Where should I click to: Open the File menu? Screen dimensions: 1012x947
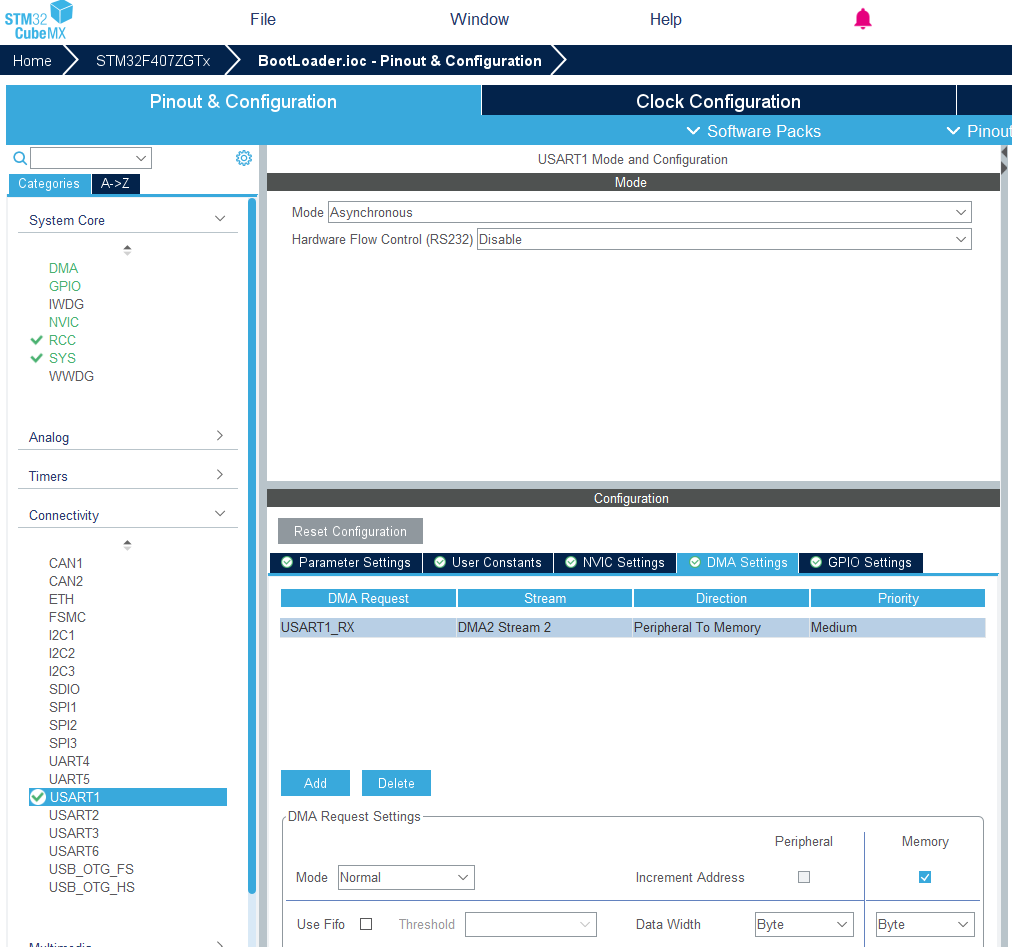click(263, 19)
